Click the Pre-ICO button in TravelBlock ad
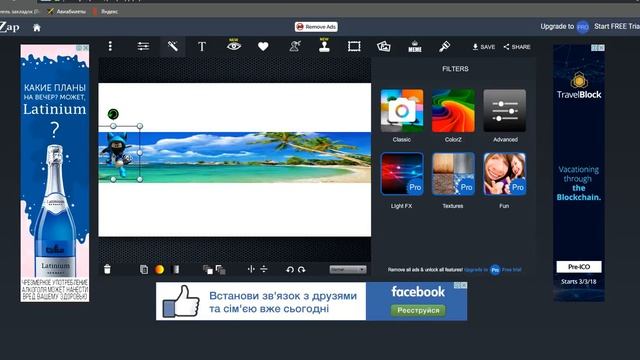 click(579, 267)
